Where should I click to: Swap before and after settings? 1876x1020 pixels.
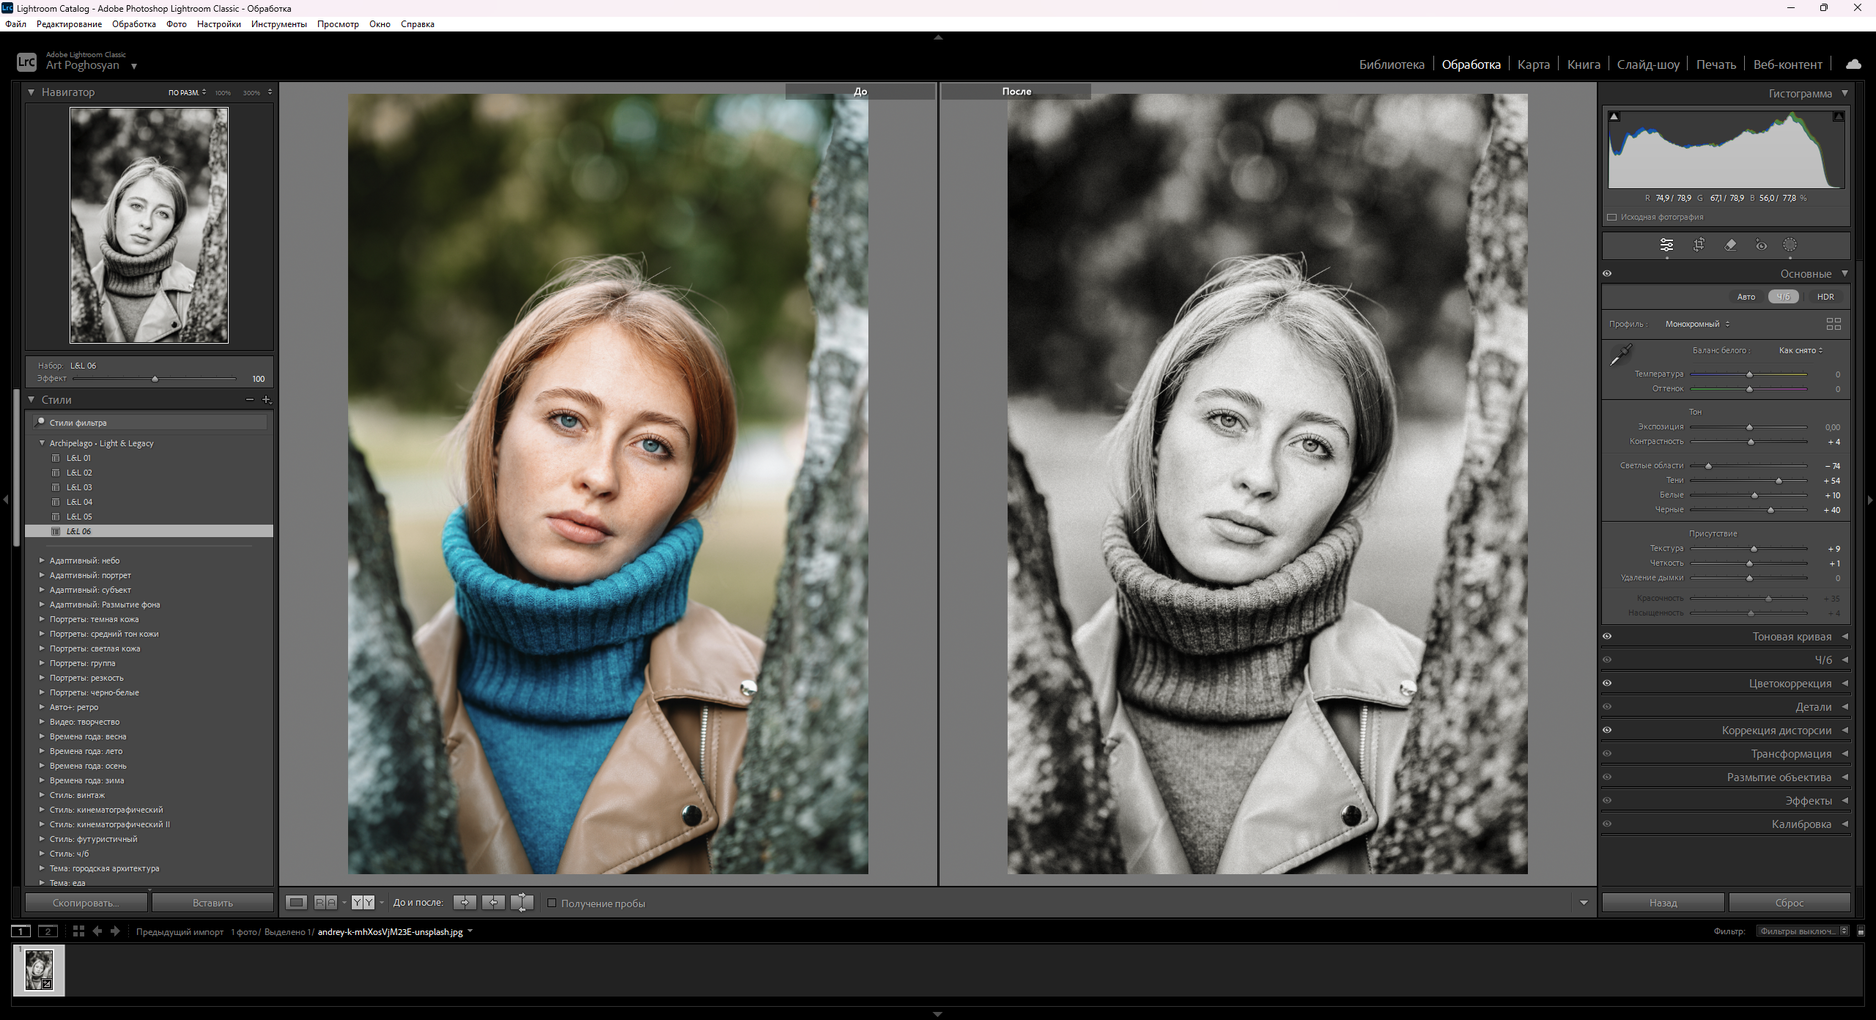pos(522,903)
